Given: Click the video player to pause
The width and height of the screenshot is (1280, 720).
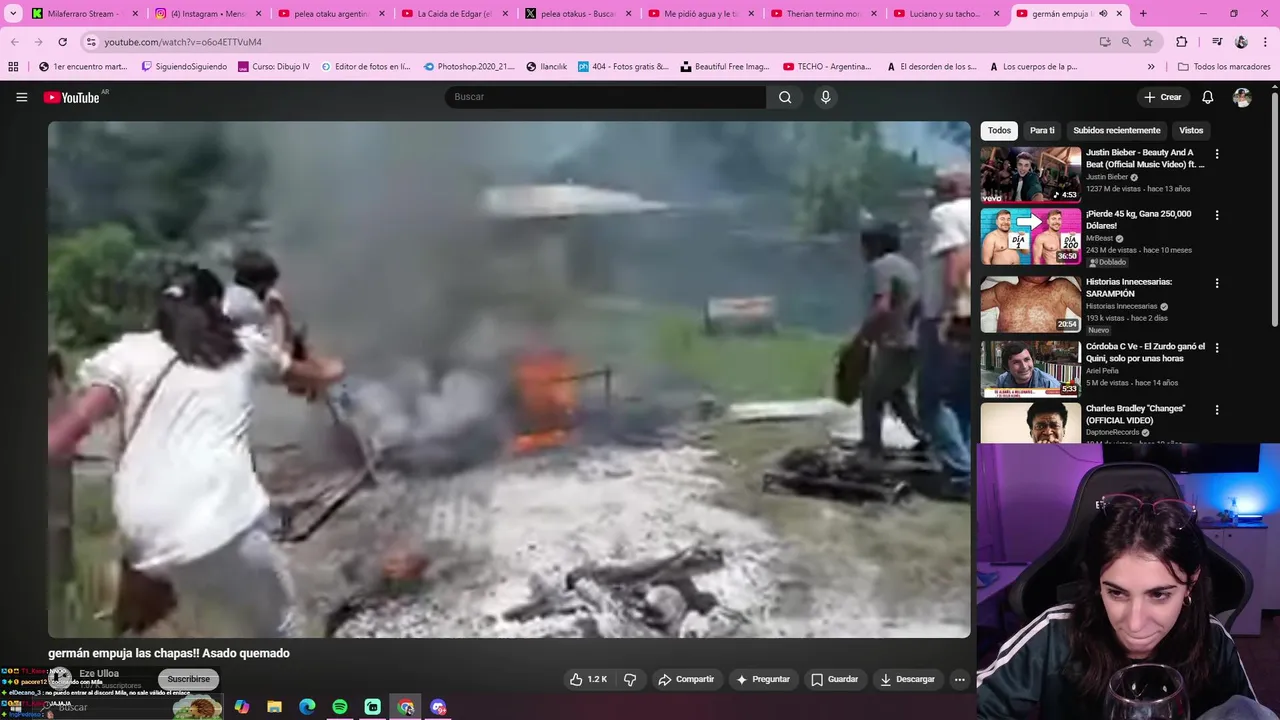Looking at the screenshot, I should coord(509,379).
